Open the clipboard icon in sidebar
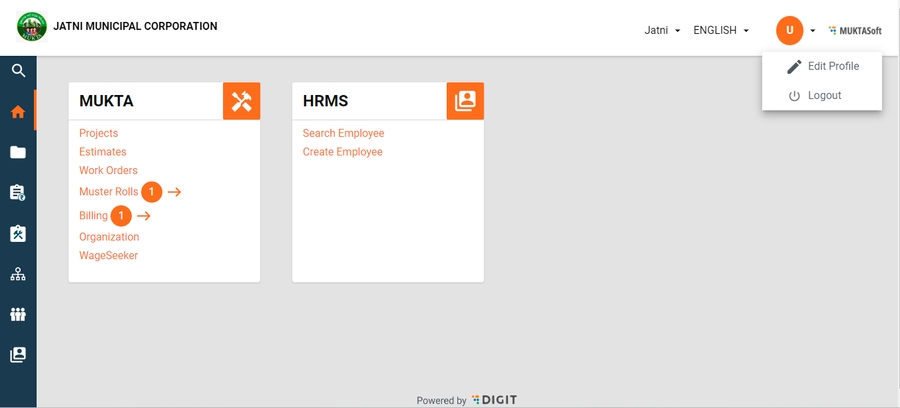The height and width of the screenshot is (408, 900). point(18,193)
